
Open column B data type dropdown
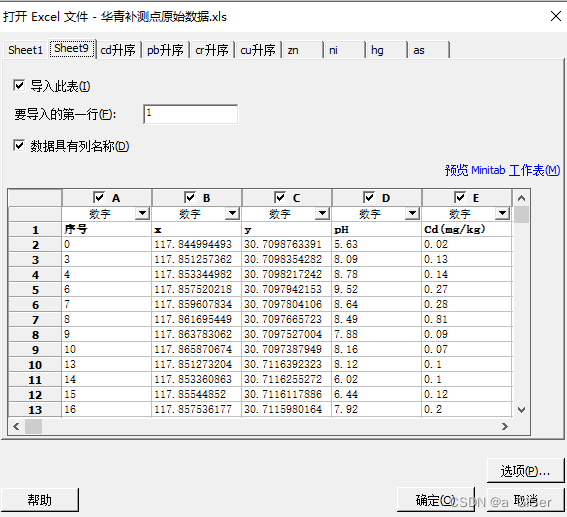(x=233, y=214)
